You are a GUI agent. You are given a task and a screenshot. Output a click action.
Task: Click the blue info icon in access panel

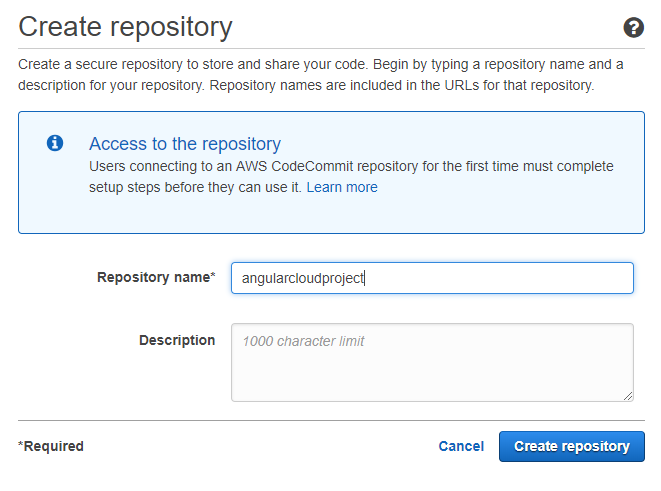pos(56,143)
